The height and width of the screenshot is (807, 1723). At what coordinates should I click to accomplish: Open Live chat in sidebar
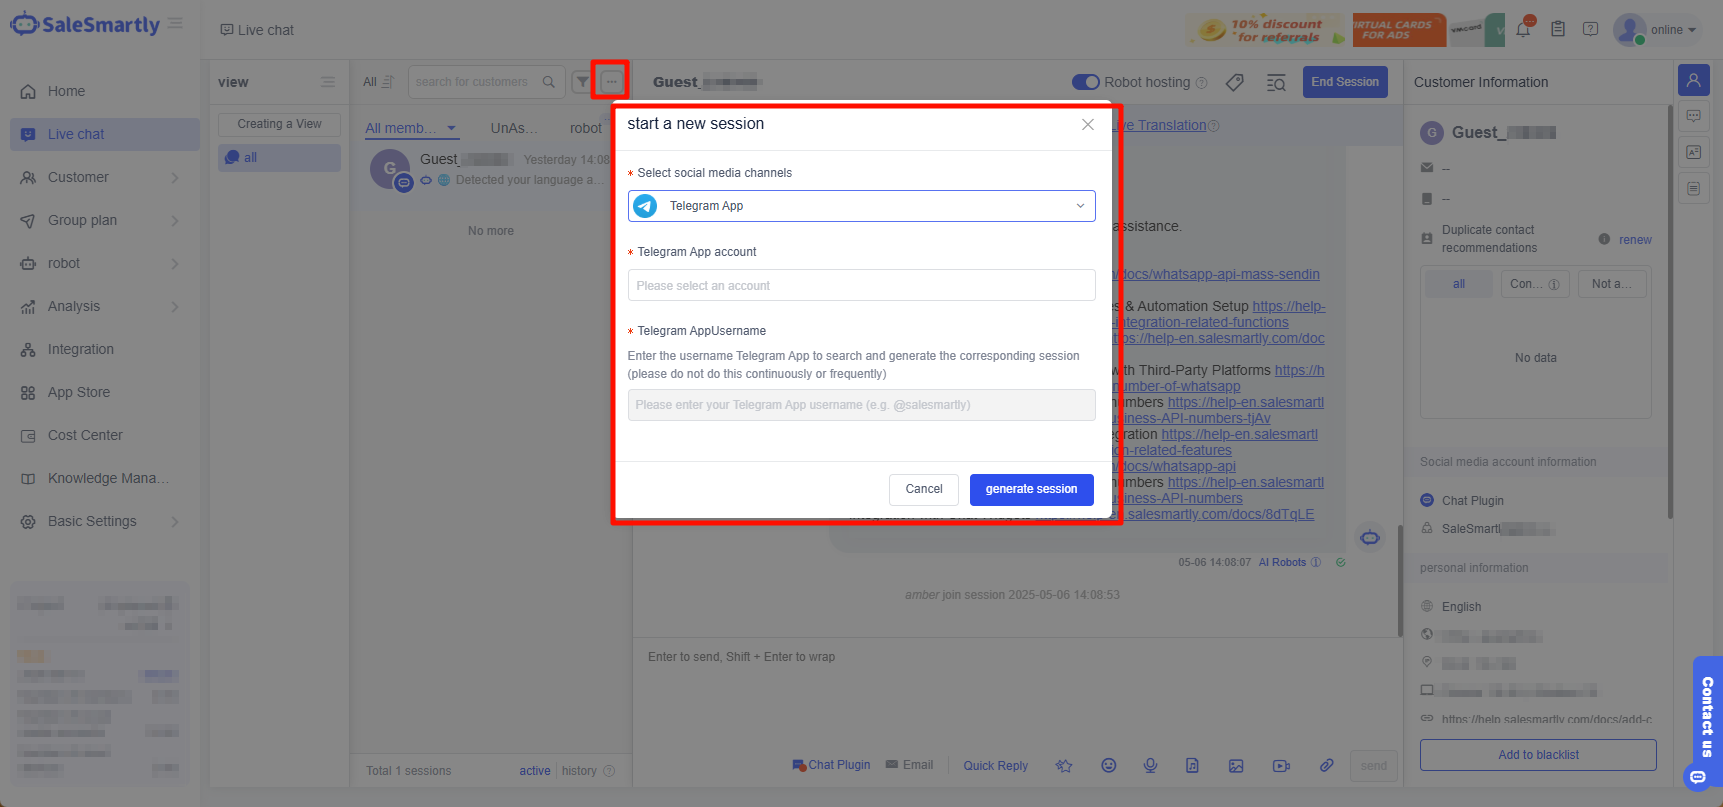point(104,134)
